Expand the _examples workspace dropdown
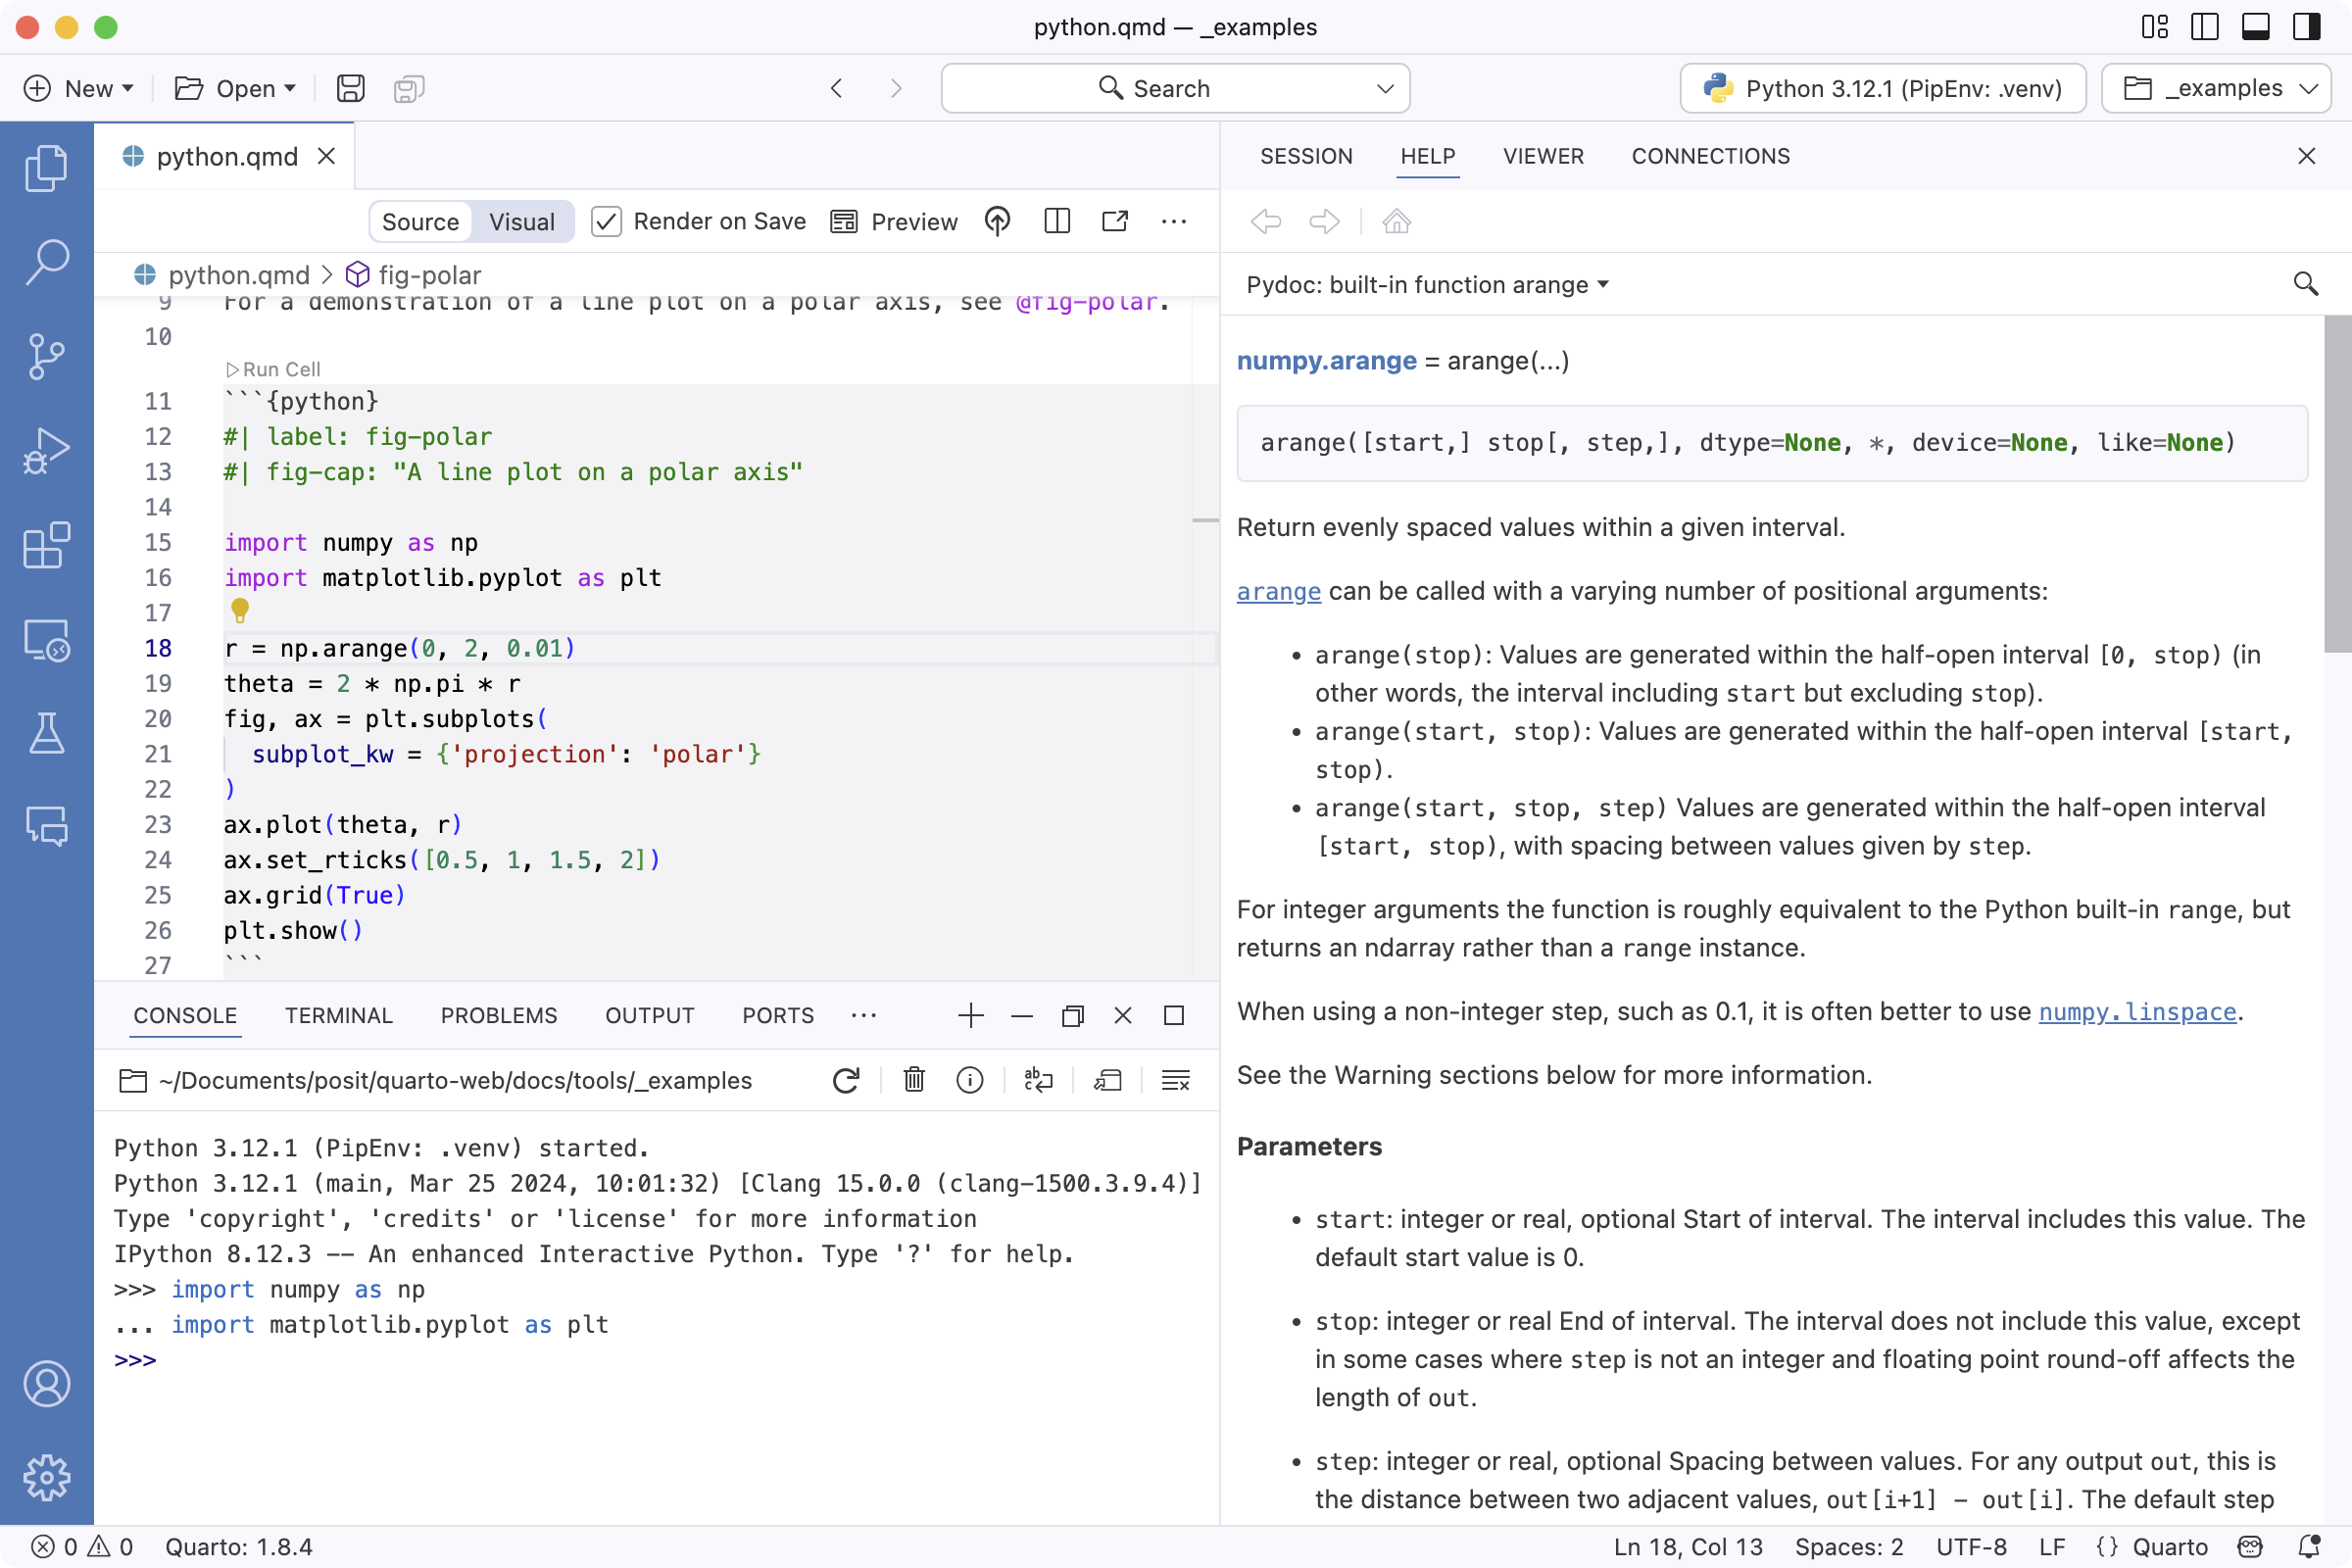2352x1568 pixels. click(x=2218, y=88)
